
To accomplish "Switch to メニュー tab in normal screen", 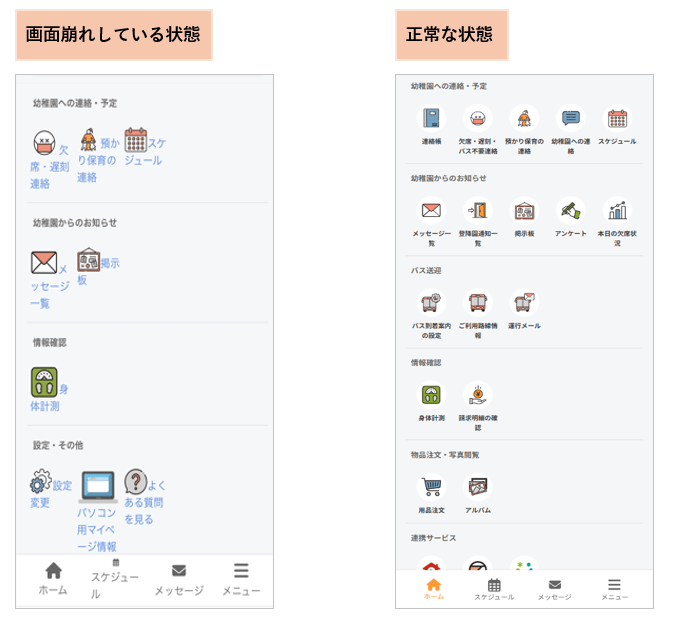I will tap(614, 589).
